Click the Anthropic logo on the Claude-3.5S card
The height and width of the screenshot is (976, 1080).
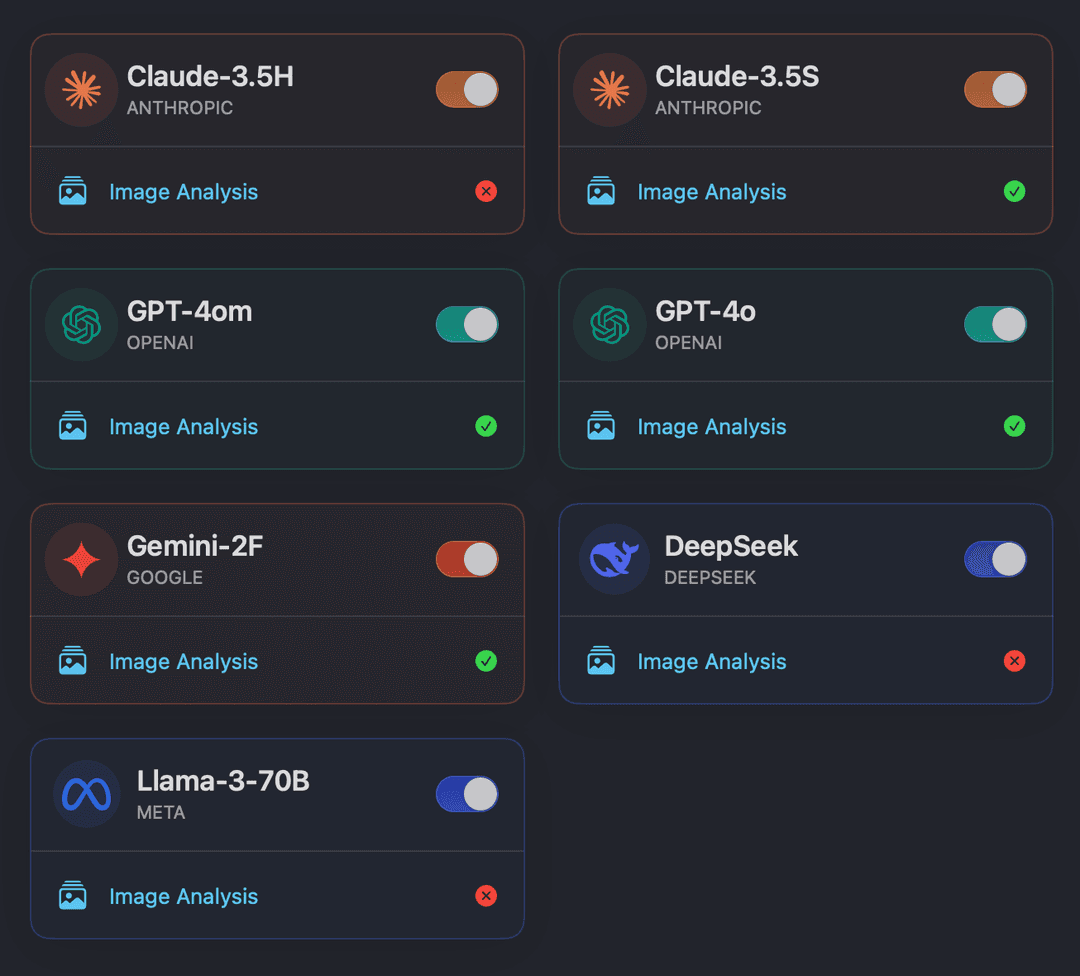610,90
